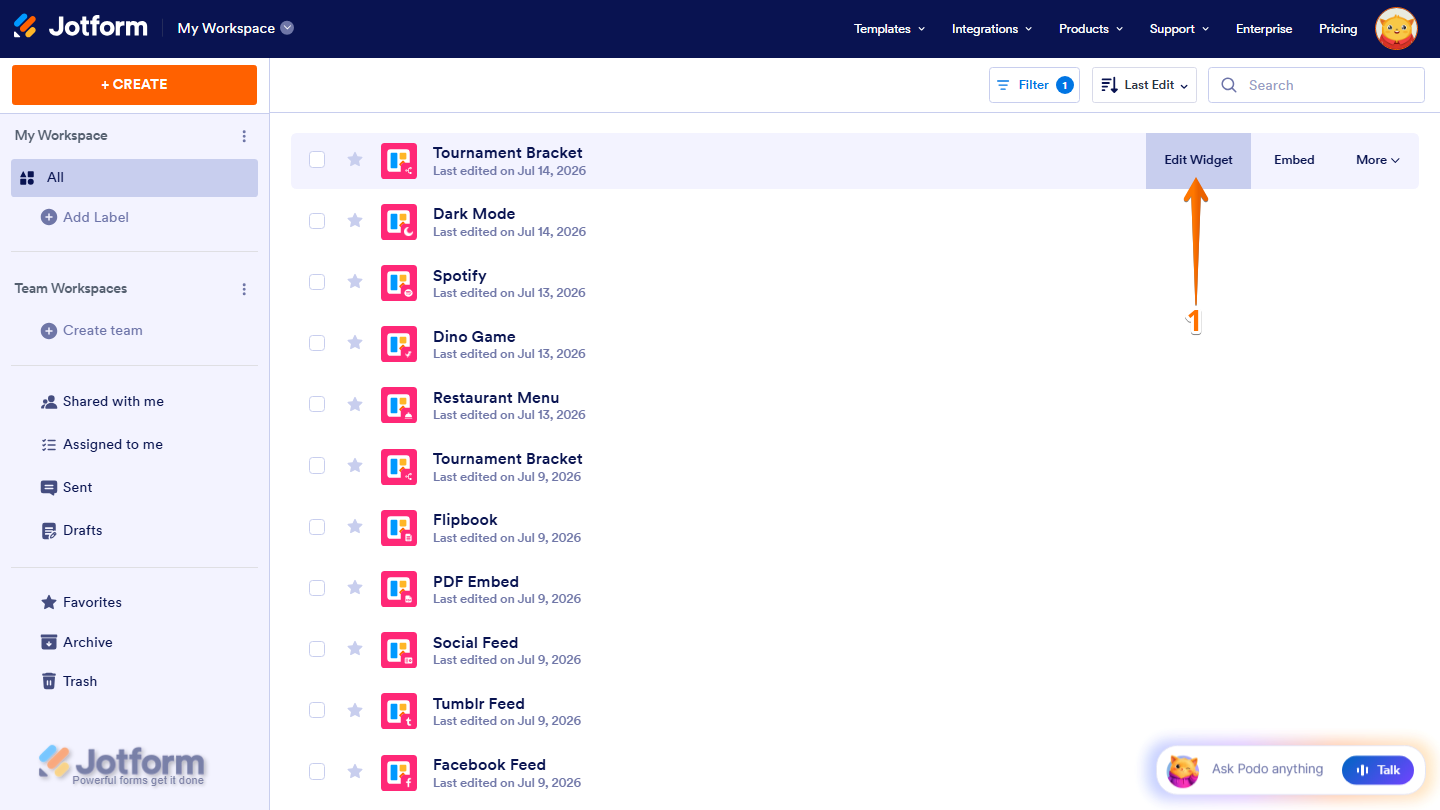Select the PDF Embed checkbox
This screenshot has height=810, width=1440.
[x=317, y=588]
